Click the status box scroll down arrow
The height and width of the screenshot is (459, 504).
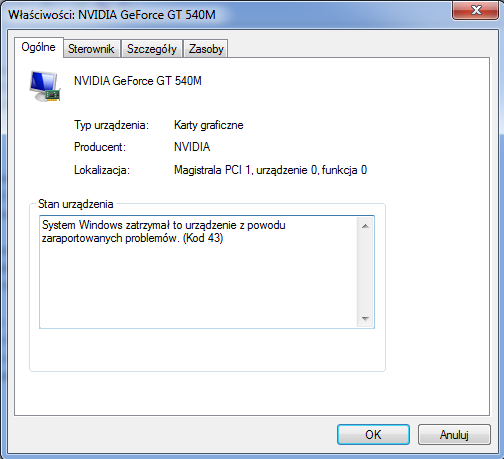[365, 319]
